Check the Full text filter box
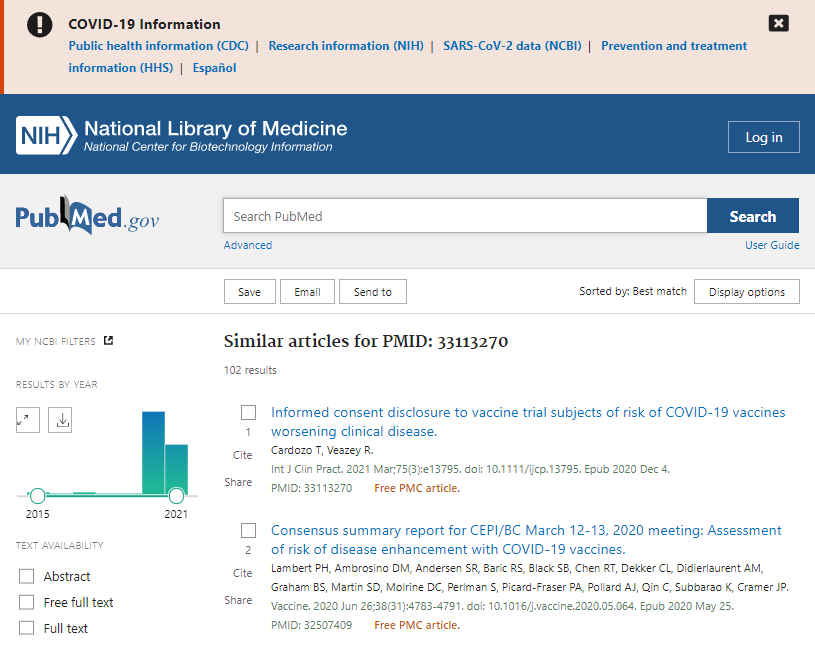815x648 pixels. pos(27,628)
